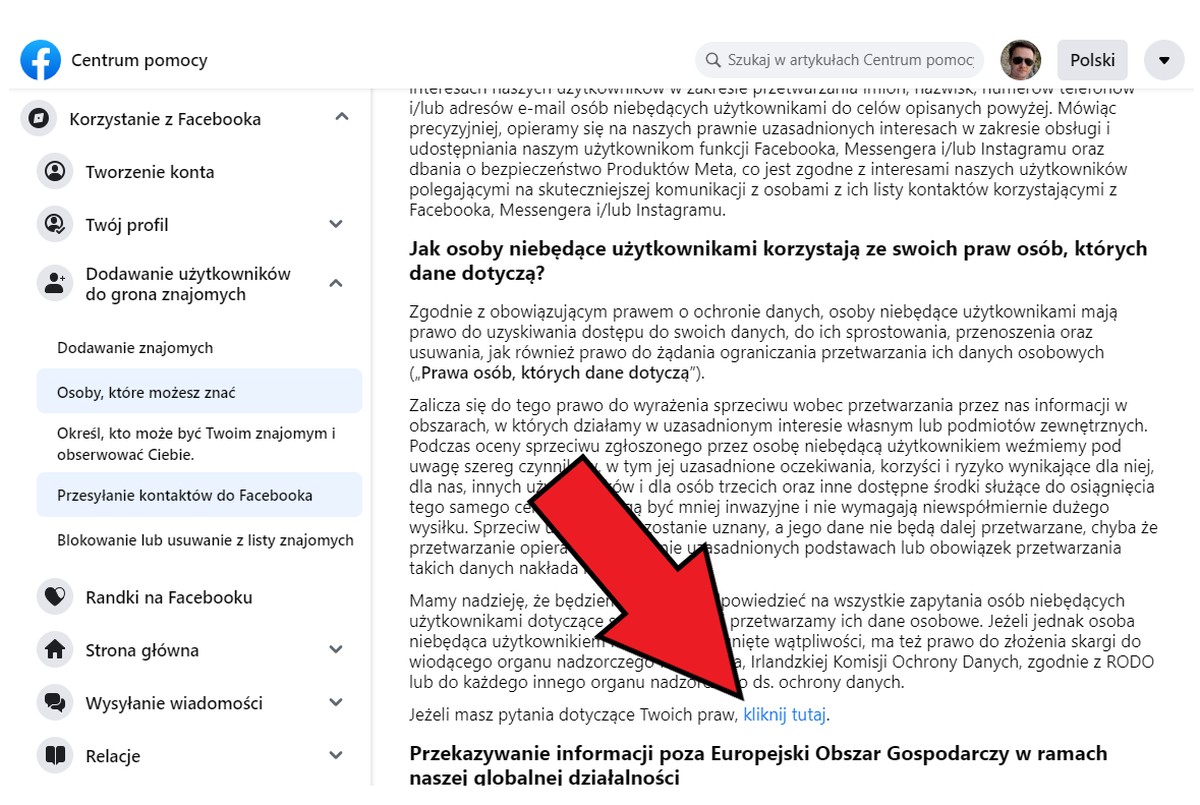The height and width of the screenshot is (805, 1200).
Task: Click the book icon for Relacje
Action: pyautogui.click(x=55, y=756)
